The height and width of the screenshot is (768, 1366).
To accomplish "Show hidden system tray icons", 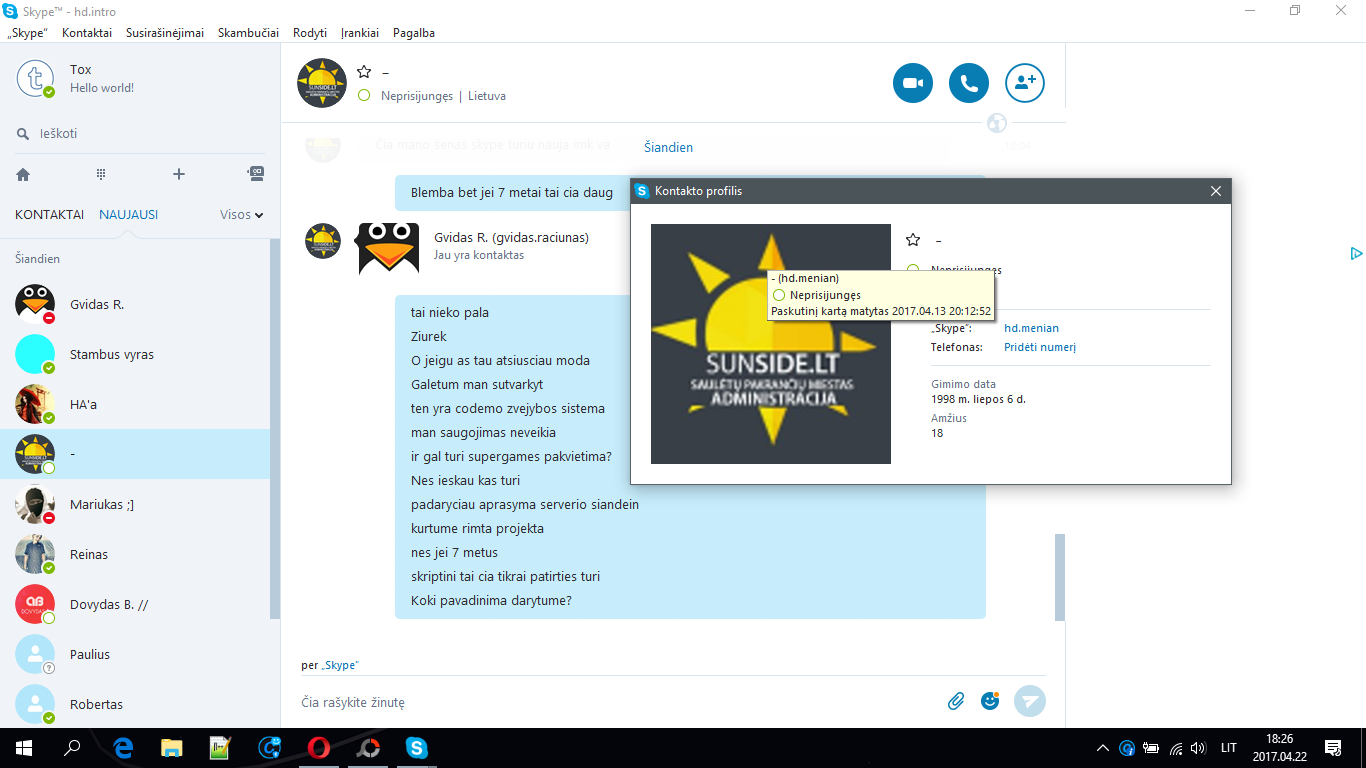I will pyautogui.click(x=1103, y=748).
